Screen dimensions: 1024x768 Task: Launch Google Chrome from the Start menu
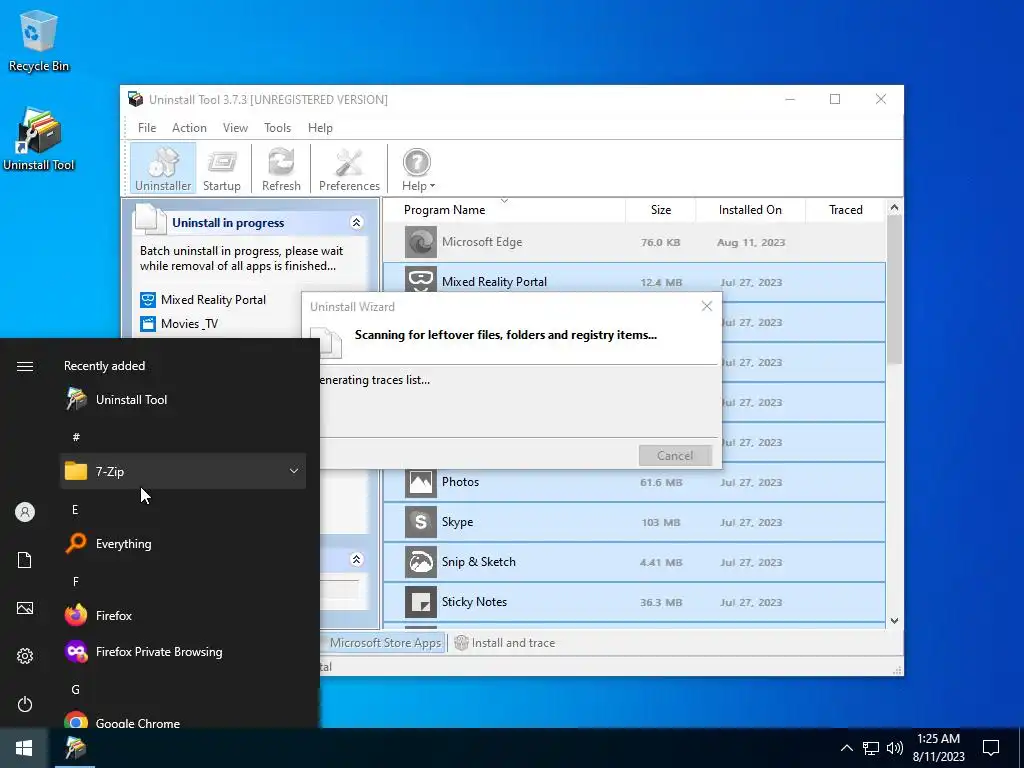[x=183, y=723]
